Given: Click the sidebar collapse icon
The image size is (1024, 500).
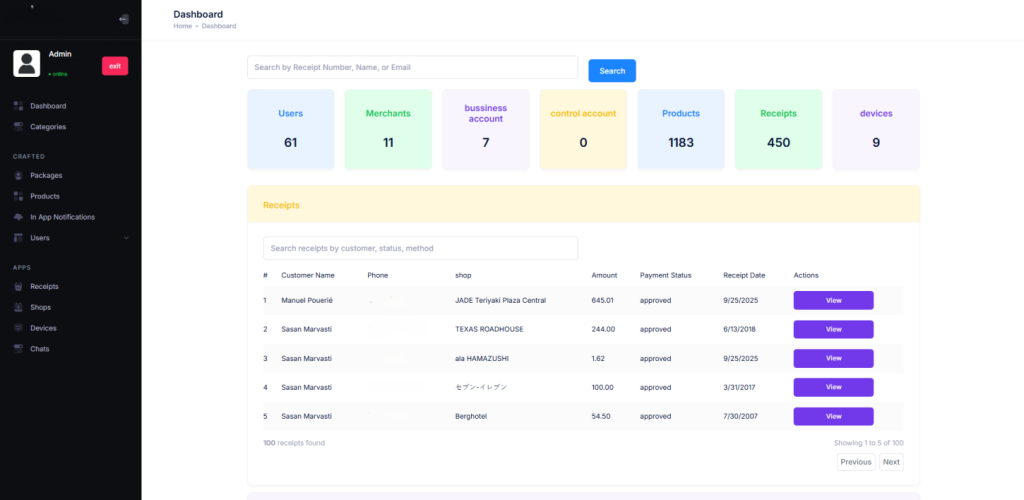Looking at the screenshot, I should click(123, 19).
